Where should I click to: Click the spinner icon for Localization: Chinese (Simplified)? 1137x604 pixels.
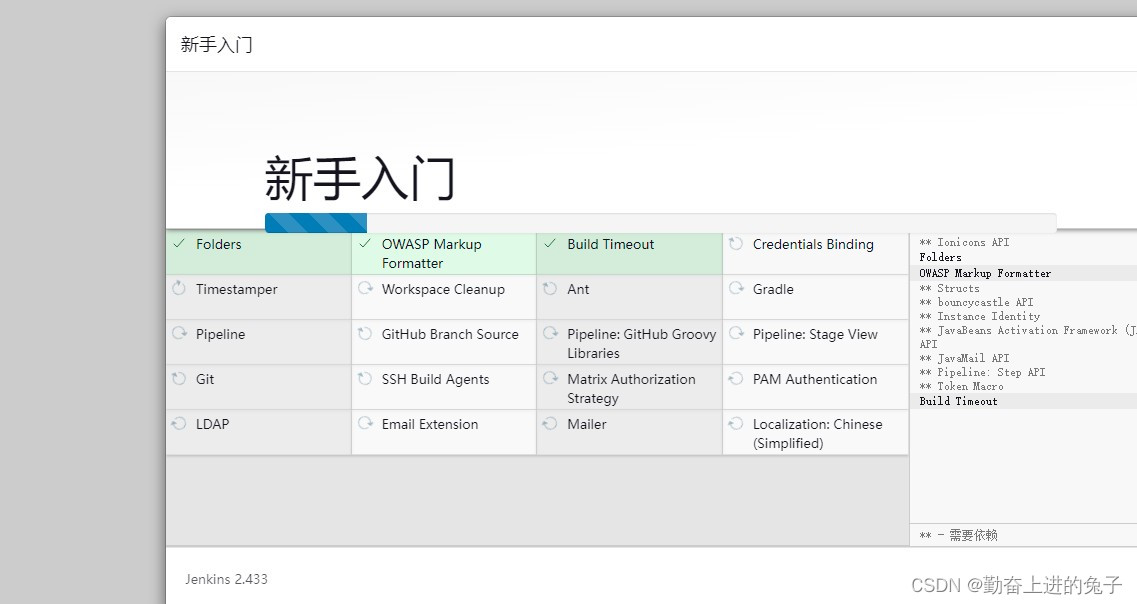point(736,423)
